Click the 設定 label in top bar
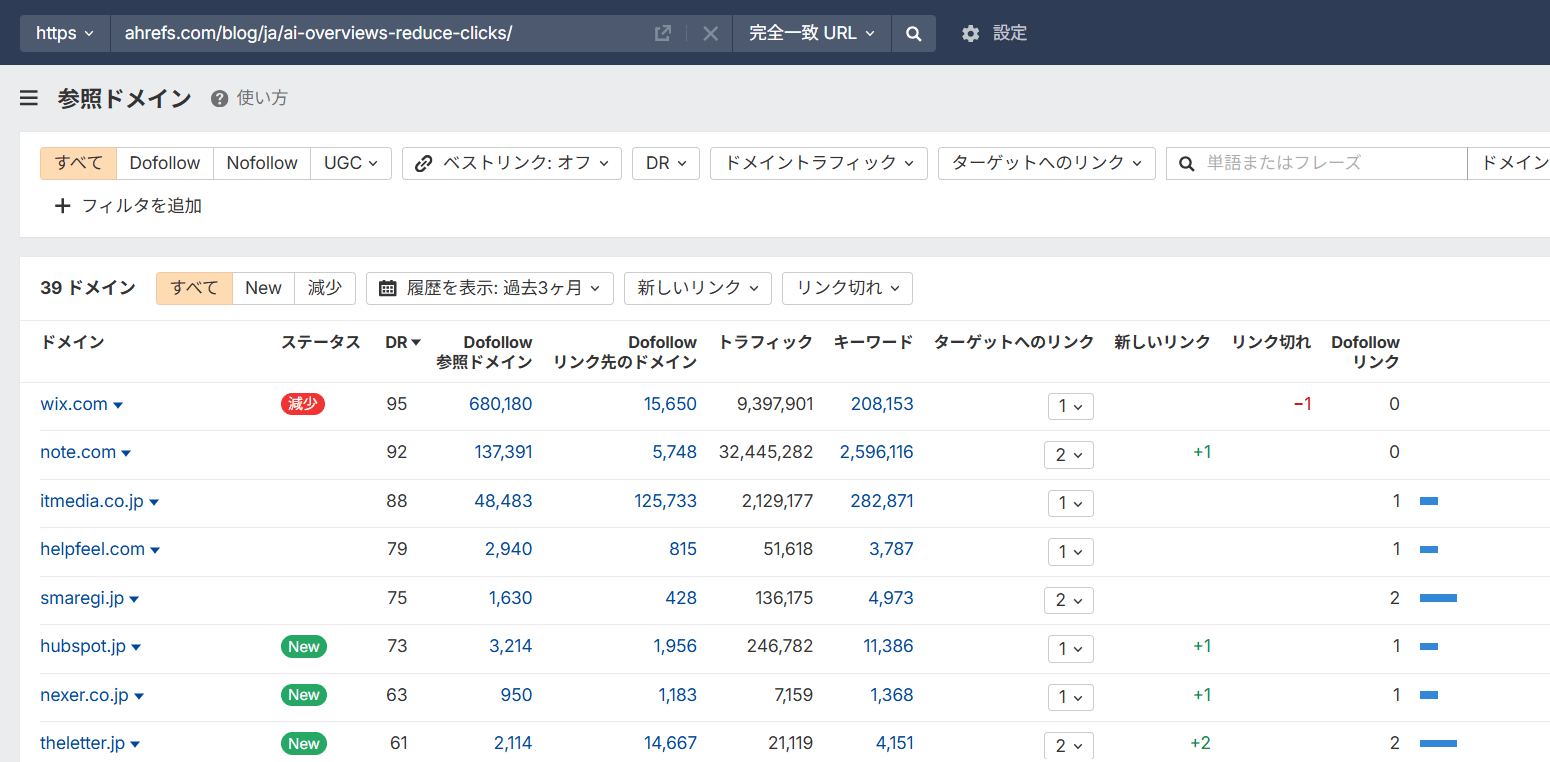Screen dimensions: 1550x762 pyautogui.click(x=1010, y=33)
